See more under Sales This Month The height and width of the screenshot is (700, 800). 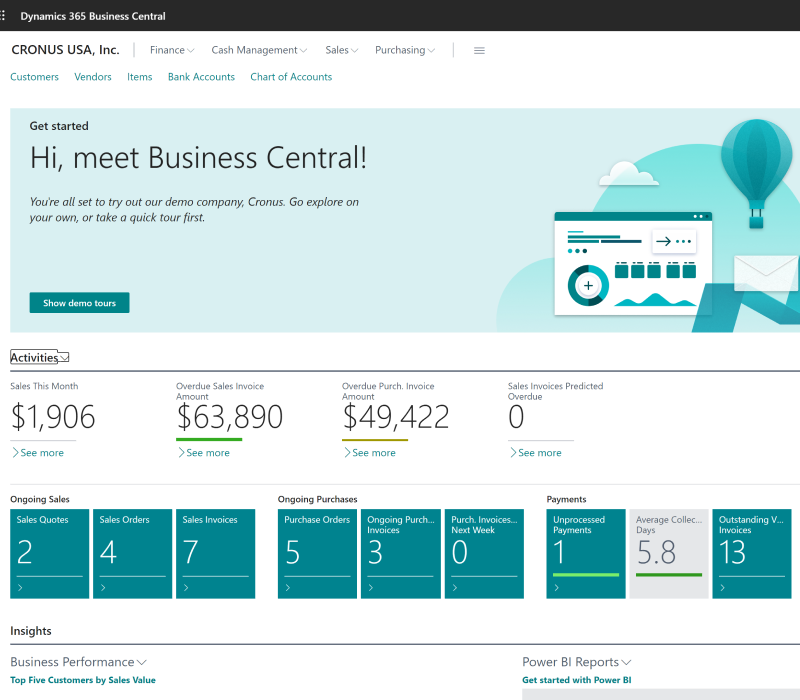(38, 453)
